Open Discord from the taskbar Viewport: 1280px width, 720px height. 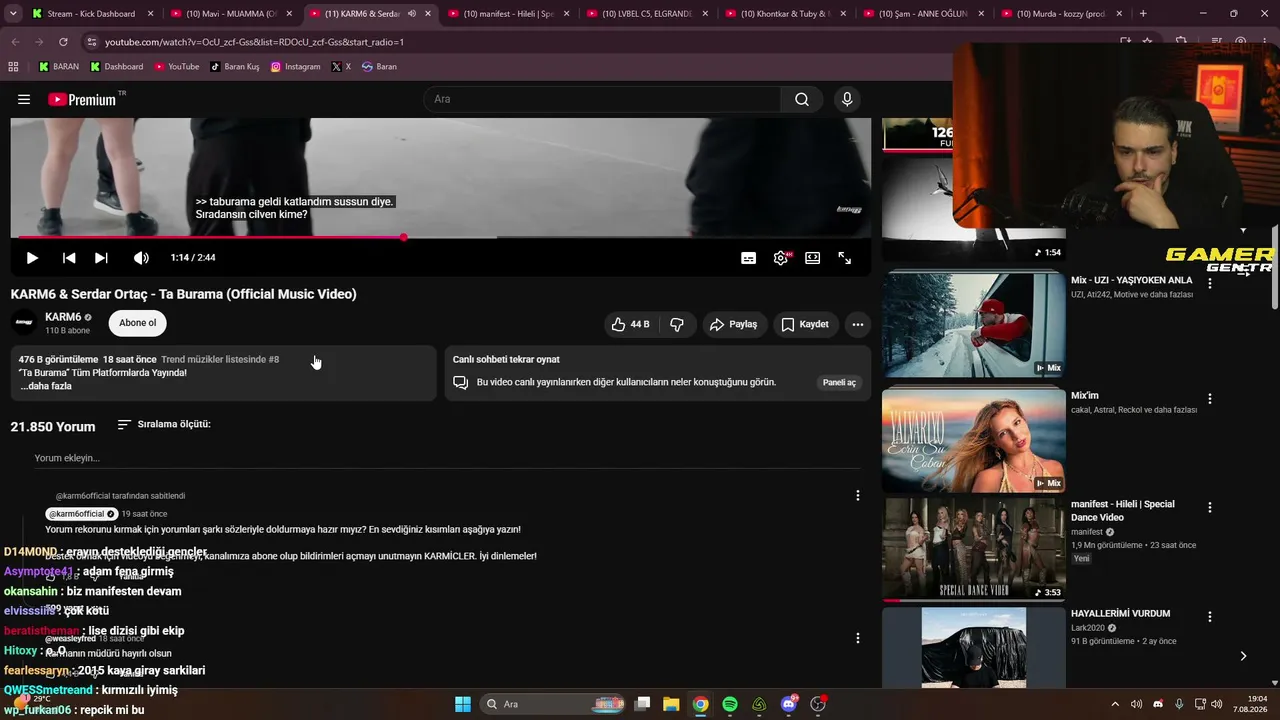pos(789,704)
